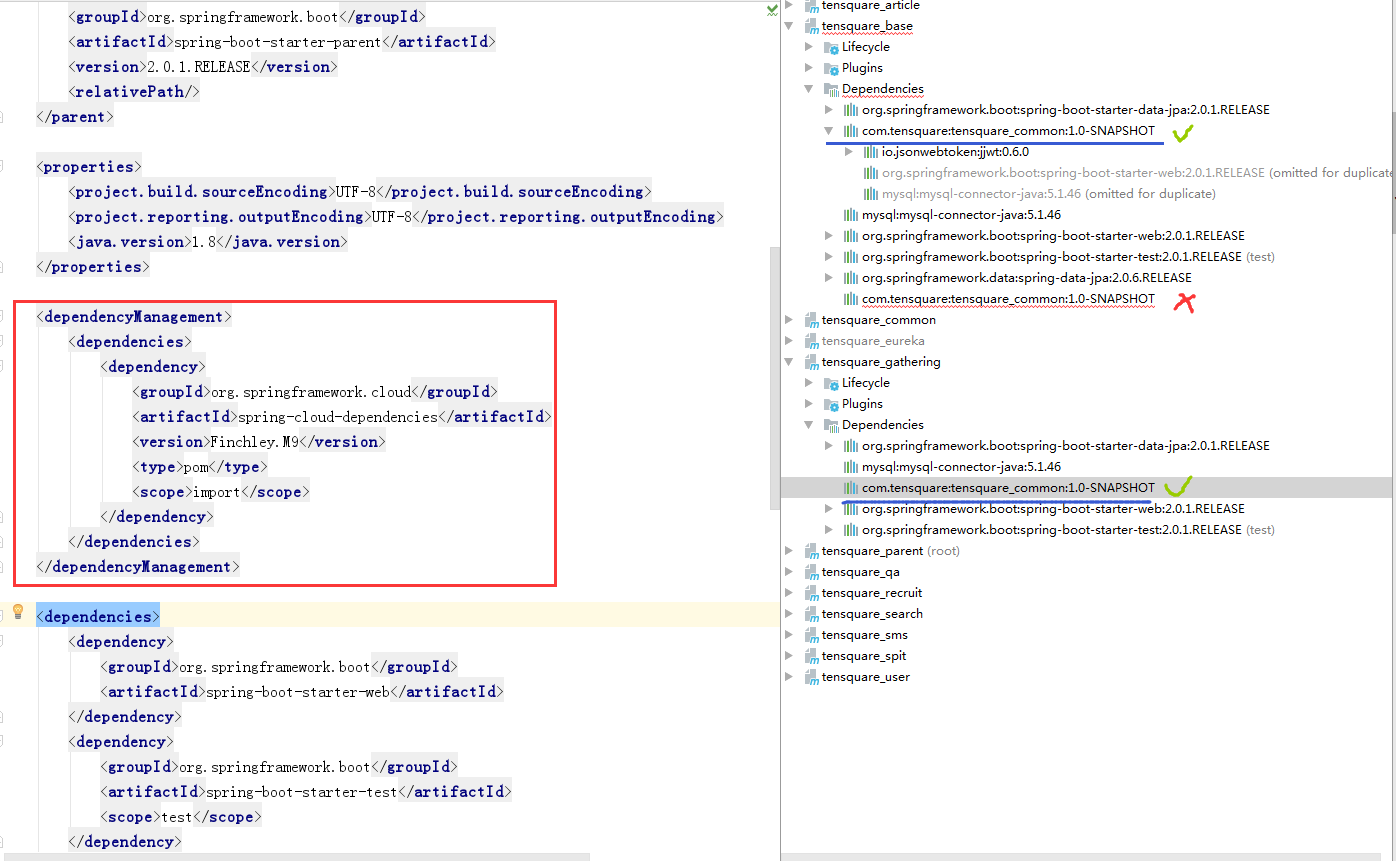Select mysql:mysql-connector-java:5.1.46 (omitted for duplicate) row

tap(1088, 194)
